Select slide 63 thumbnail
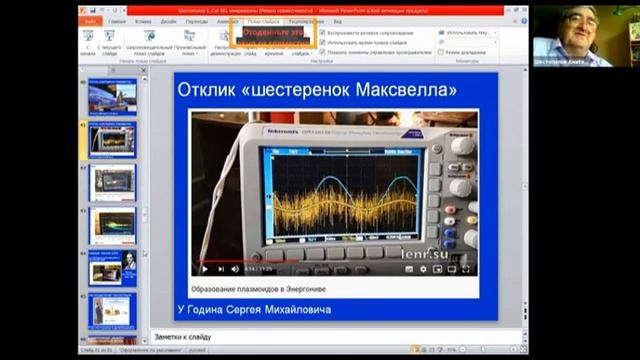The width and height of the screenshot is (640, 360). point(112,225)
